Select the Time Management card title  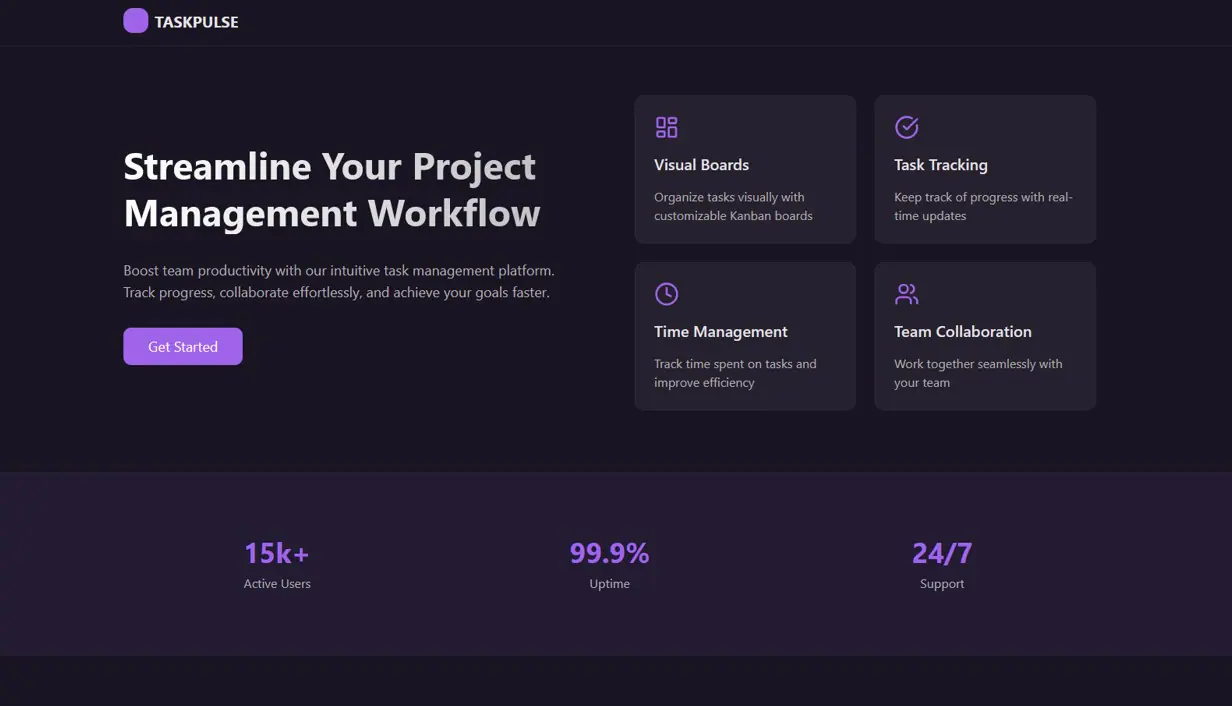[721, 332]
